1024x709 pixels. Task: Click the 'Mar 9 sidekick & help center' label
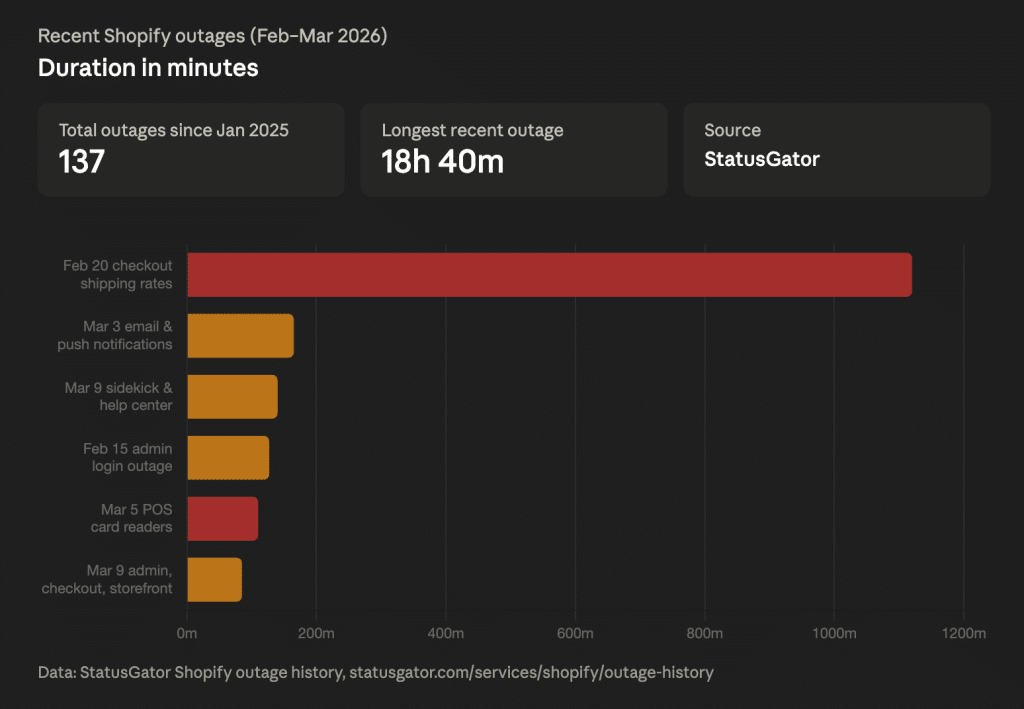click(x=119, y=396)
